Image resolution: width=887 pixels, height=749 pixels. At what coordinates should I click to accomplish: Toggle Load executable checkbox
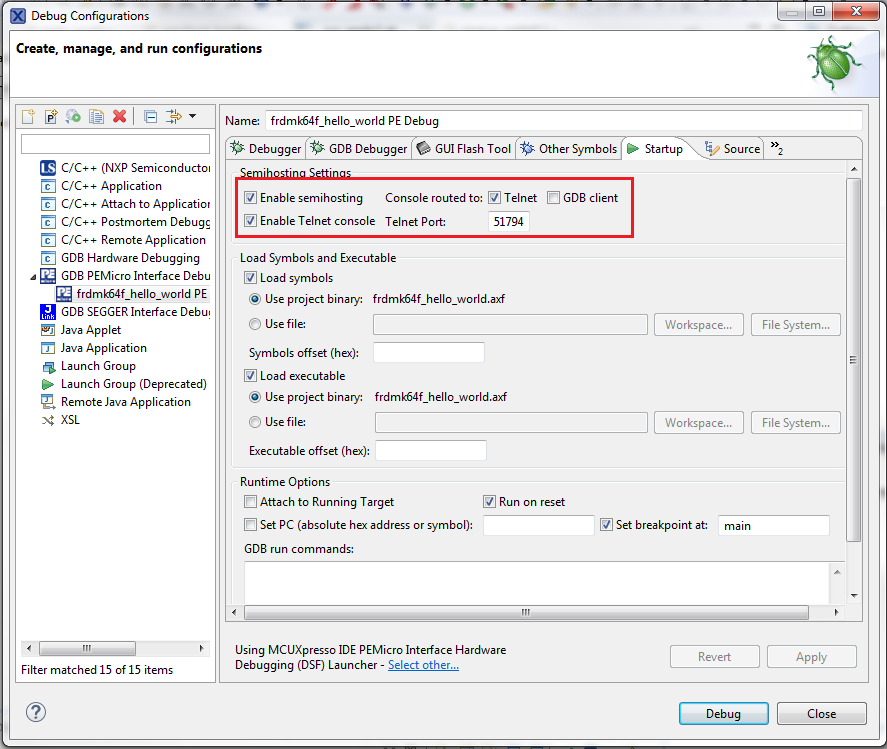pos(251,376)
